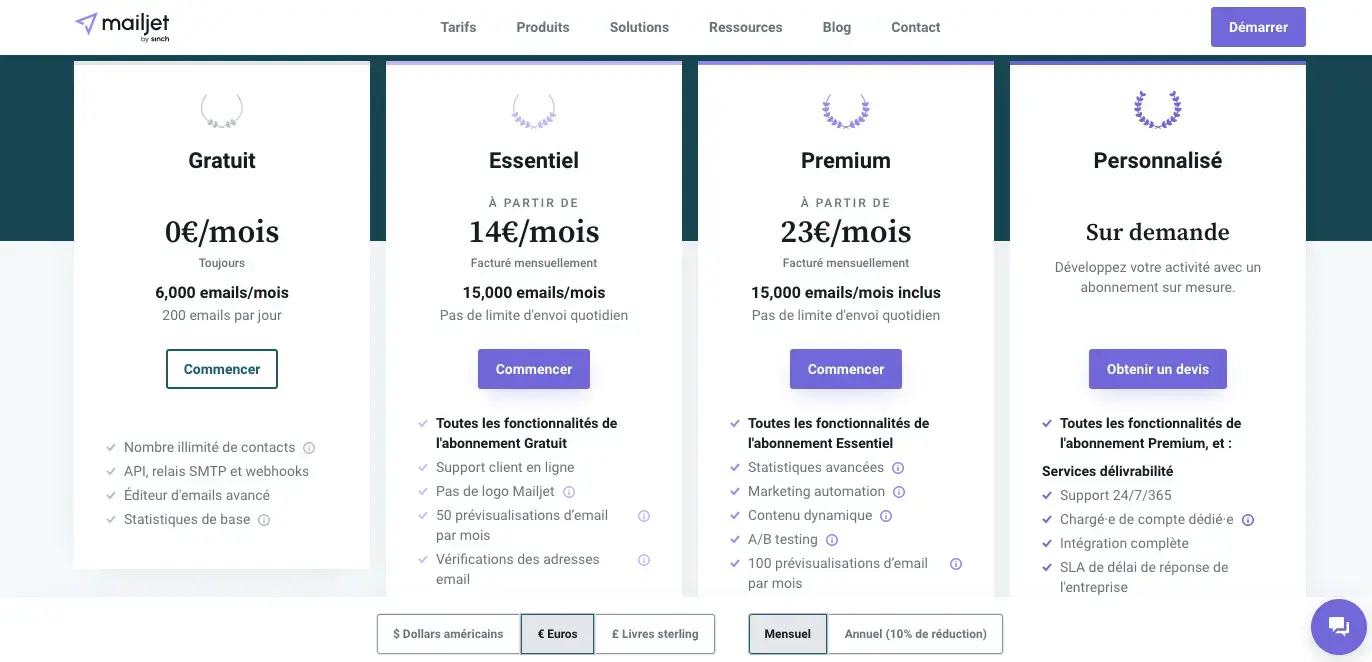Open the chat support bubble icon

(1339, 627)
